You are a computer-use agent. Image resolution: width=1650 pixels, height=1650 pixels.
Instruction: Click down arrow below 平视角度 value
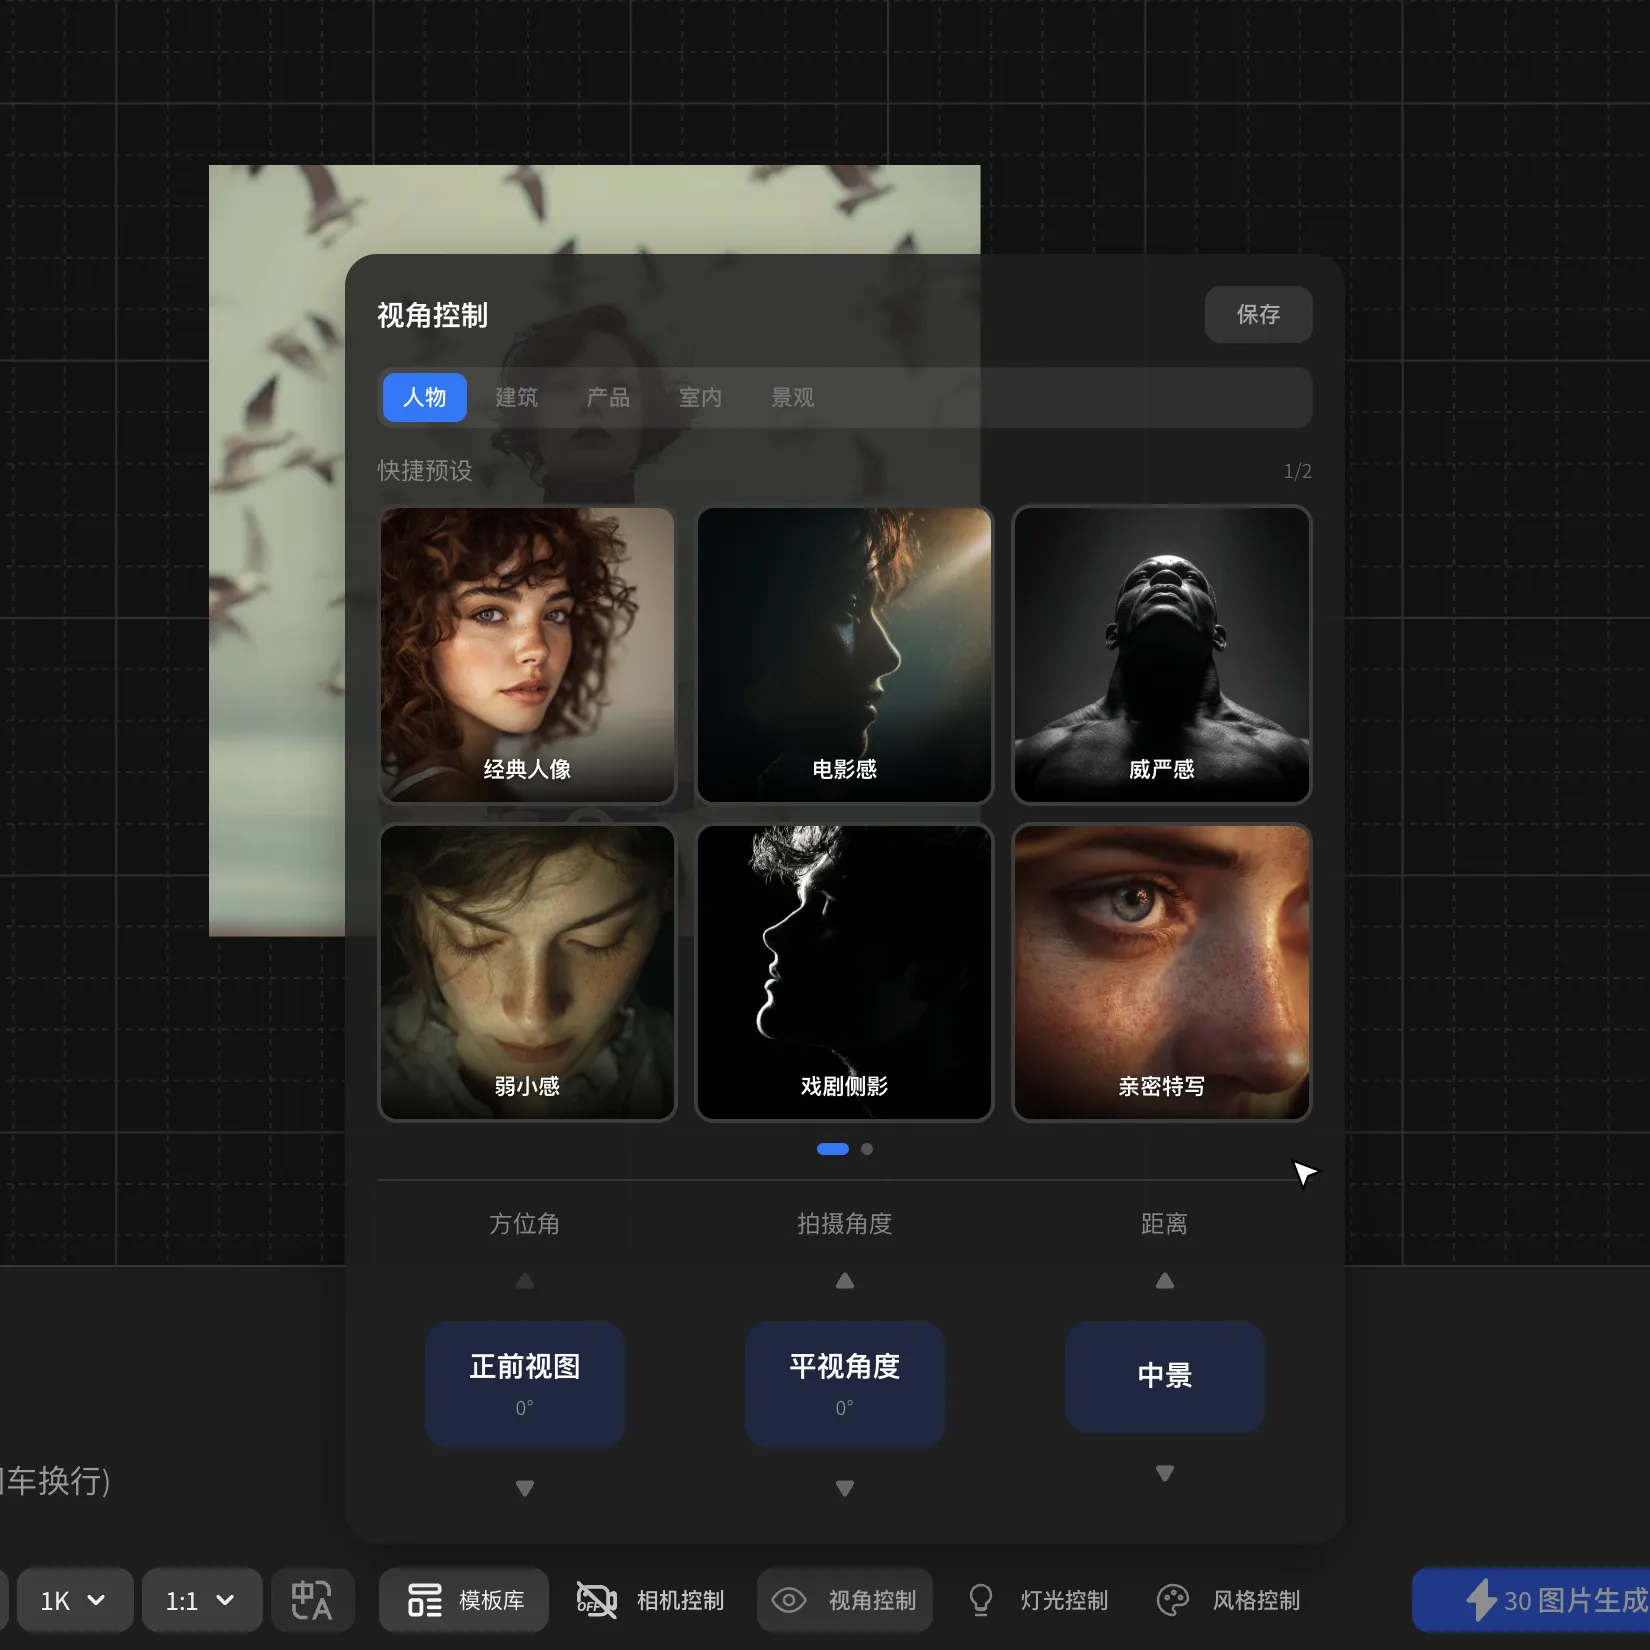(844, 1488)
